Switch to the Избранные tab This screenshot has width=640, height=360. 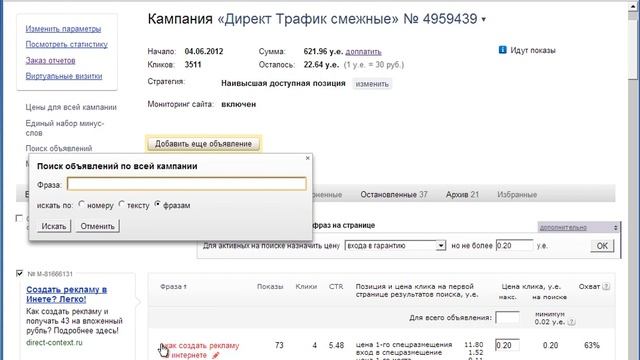(x=517, y=195)
